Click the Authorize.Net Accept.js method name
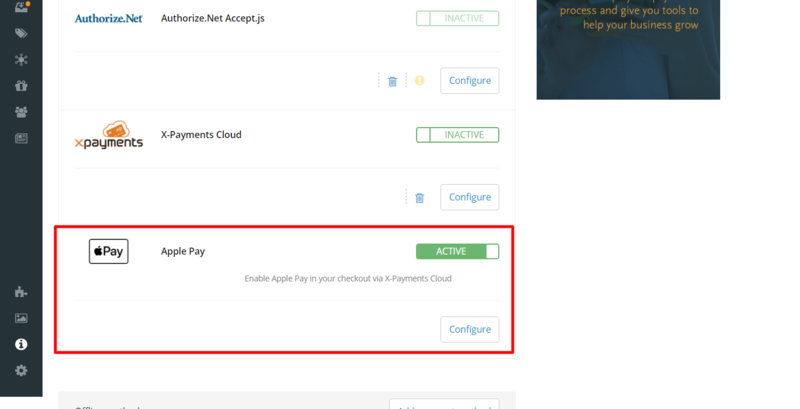The width and height of the screenshot is (800, 409). coord(213,18)
